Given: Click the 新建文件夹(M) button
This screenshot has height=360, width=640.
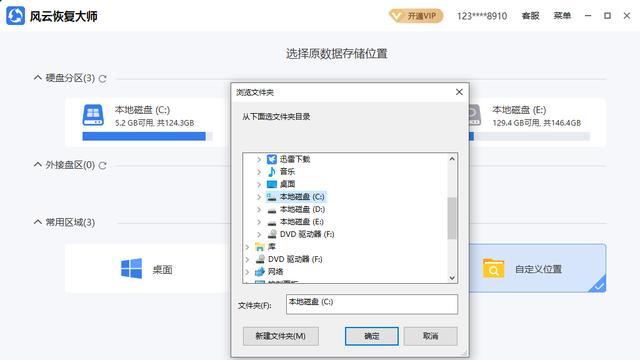Looking at the screenshot, I should click(280, 336).
